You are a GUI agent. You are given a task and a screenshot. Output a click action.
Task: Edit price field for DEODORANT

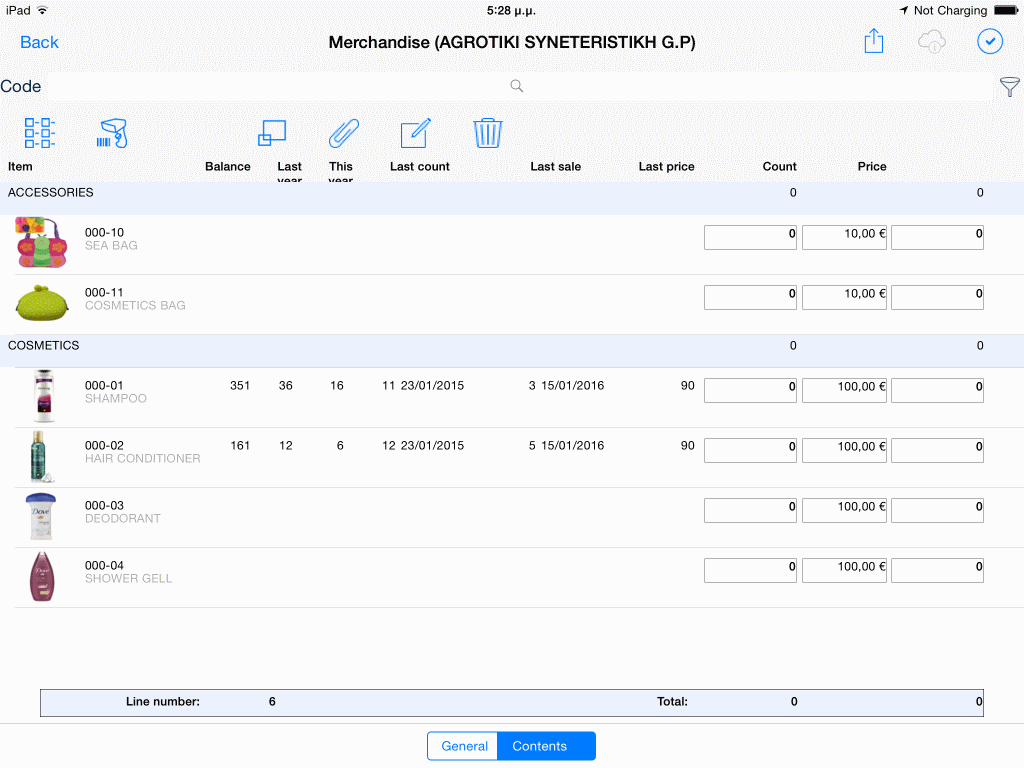844,510
